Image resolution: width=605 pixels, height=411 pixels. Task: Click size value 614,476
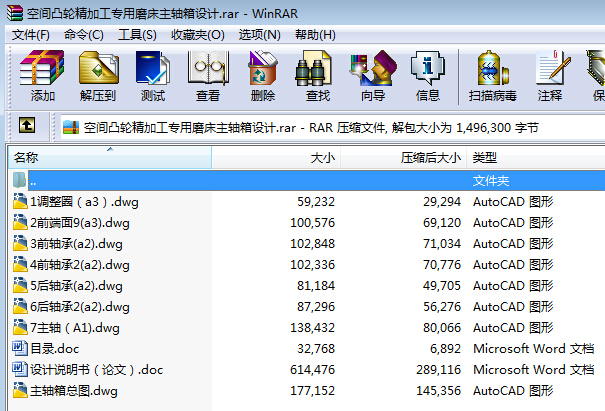tap(313, 370)
